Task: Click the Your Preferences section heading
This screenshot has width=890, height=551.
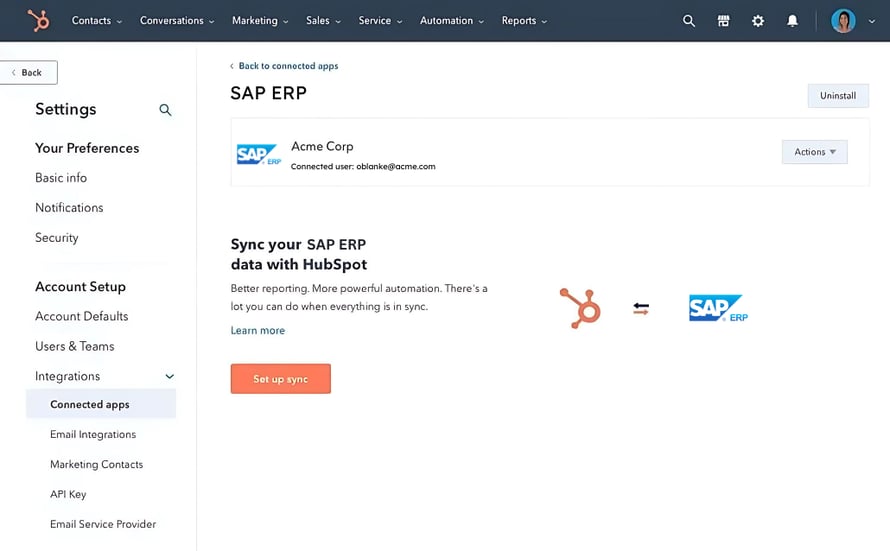Action: coord(87,148)
